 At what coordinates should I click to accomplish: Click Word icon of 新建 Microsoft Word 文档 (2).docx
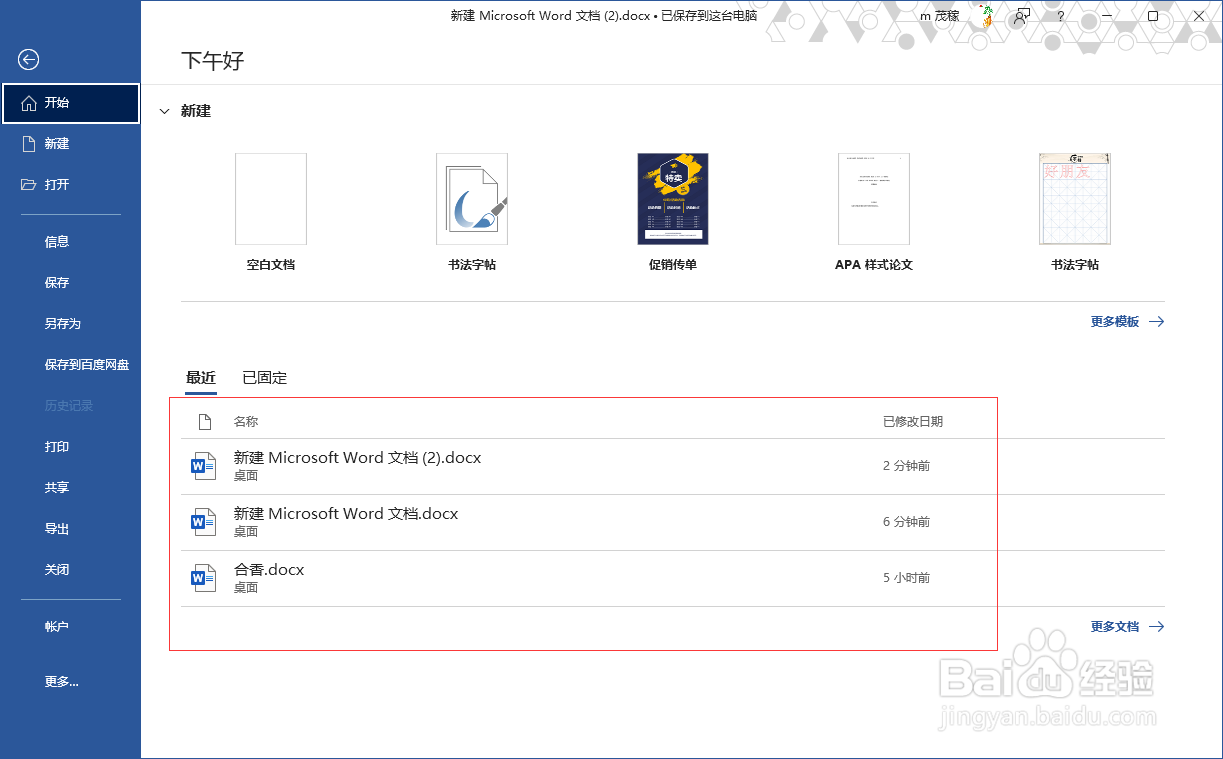[x=203, y=466]
